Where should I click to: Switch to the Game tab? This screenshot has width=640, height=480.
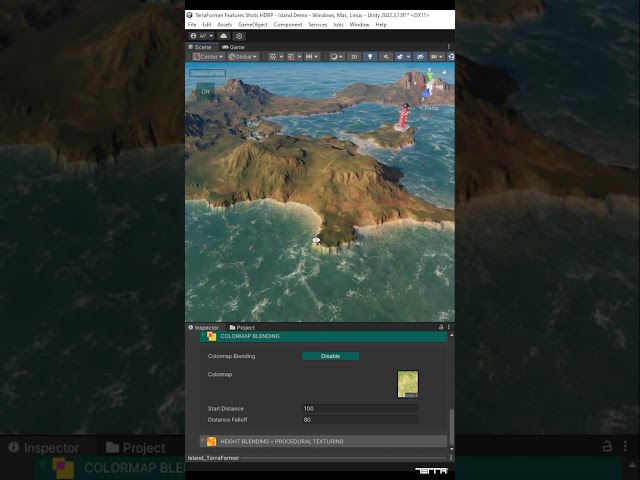tap(233, 47)
